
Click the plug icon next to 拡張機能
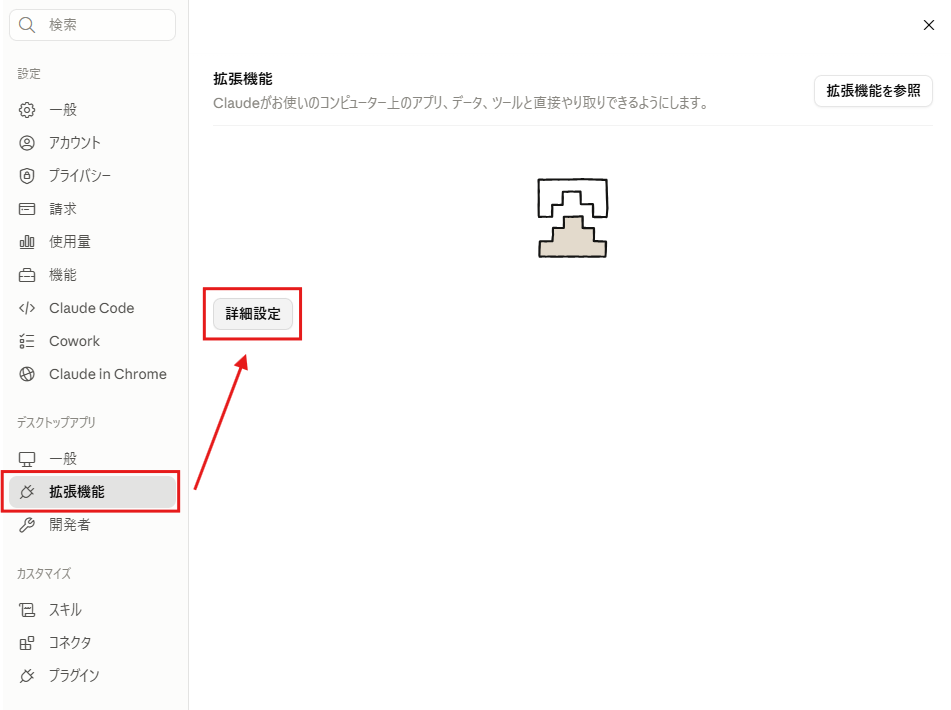click(x=27, y=492)
